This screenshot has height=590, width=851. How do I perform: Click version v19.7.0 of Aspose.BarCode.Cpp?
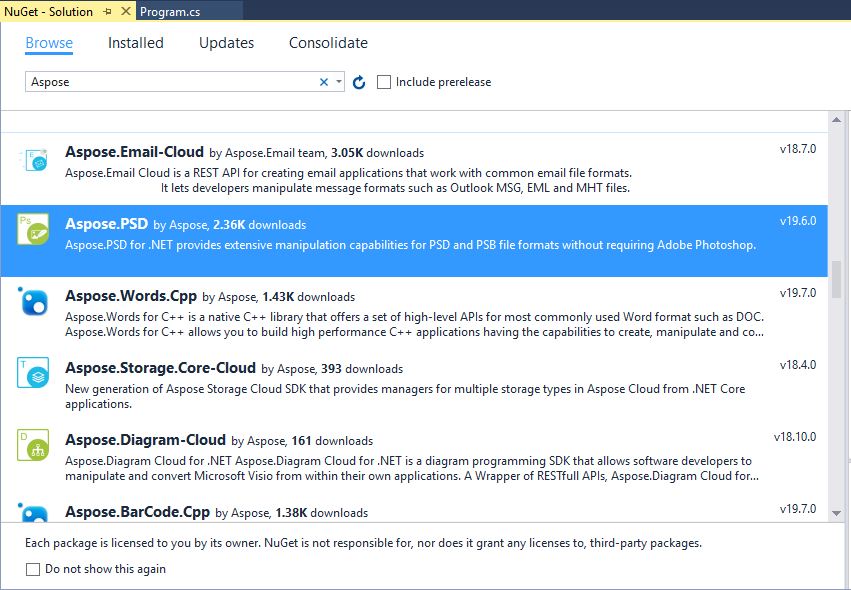point(798,509)
